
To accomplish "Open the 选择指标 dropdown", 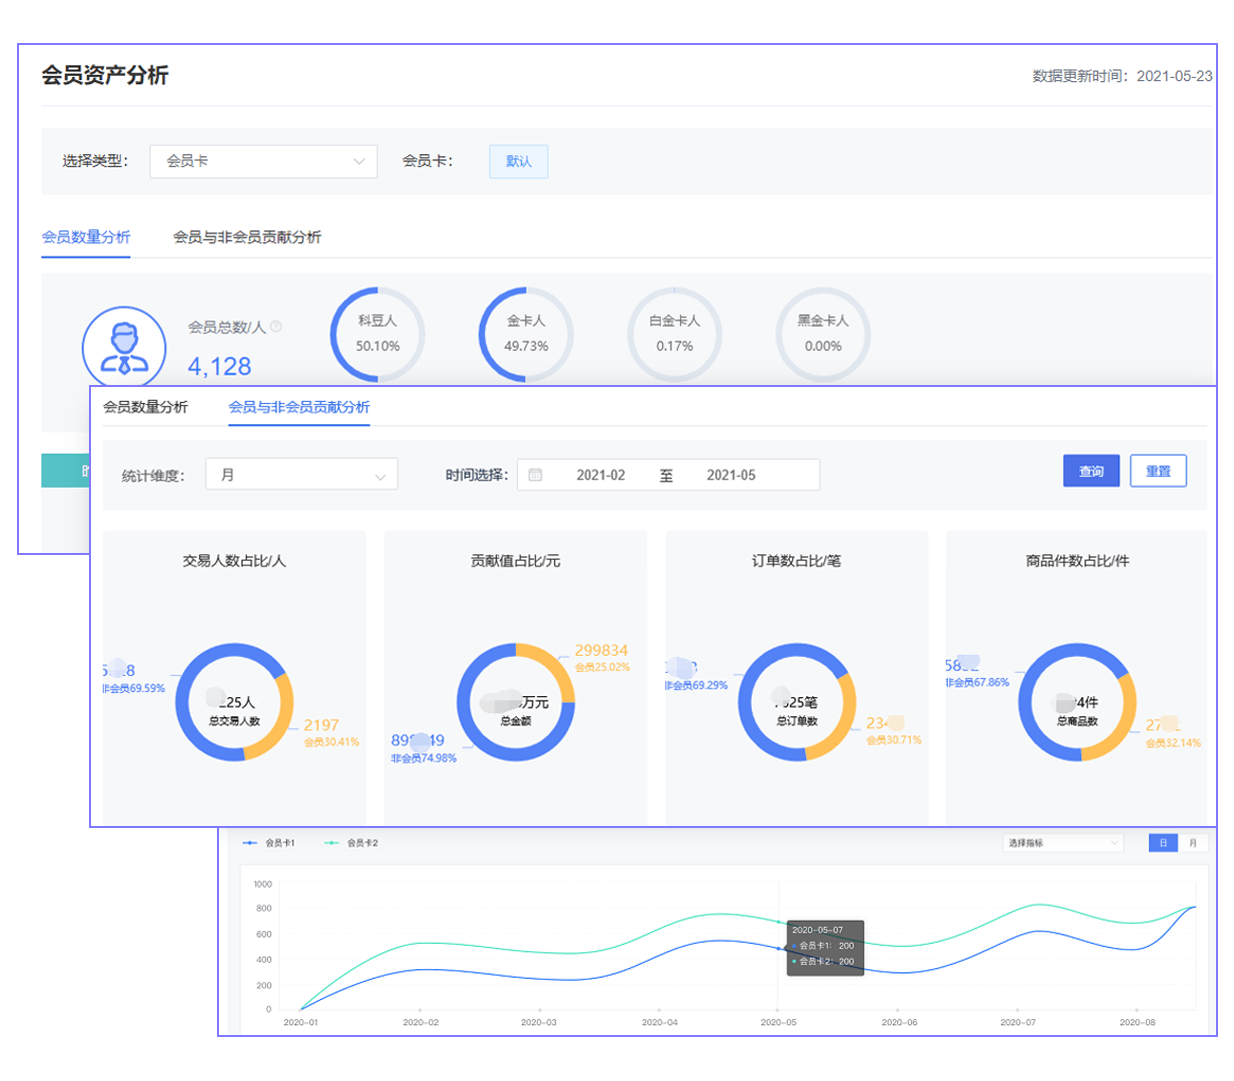I will [1062, 843].
